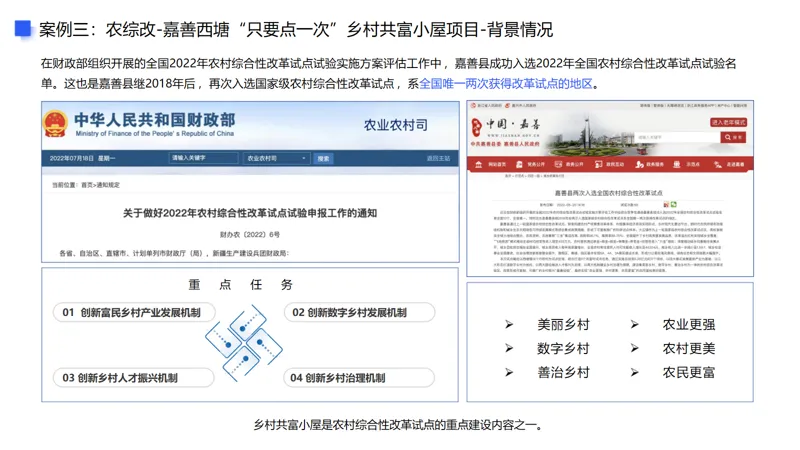Click the small green icon below the Jiashan article title
The width and height of the screenshot is (800, 450).
pos(673,204)
